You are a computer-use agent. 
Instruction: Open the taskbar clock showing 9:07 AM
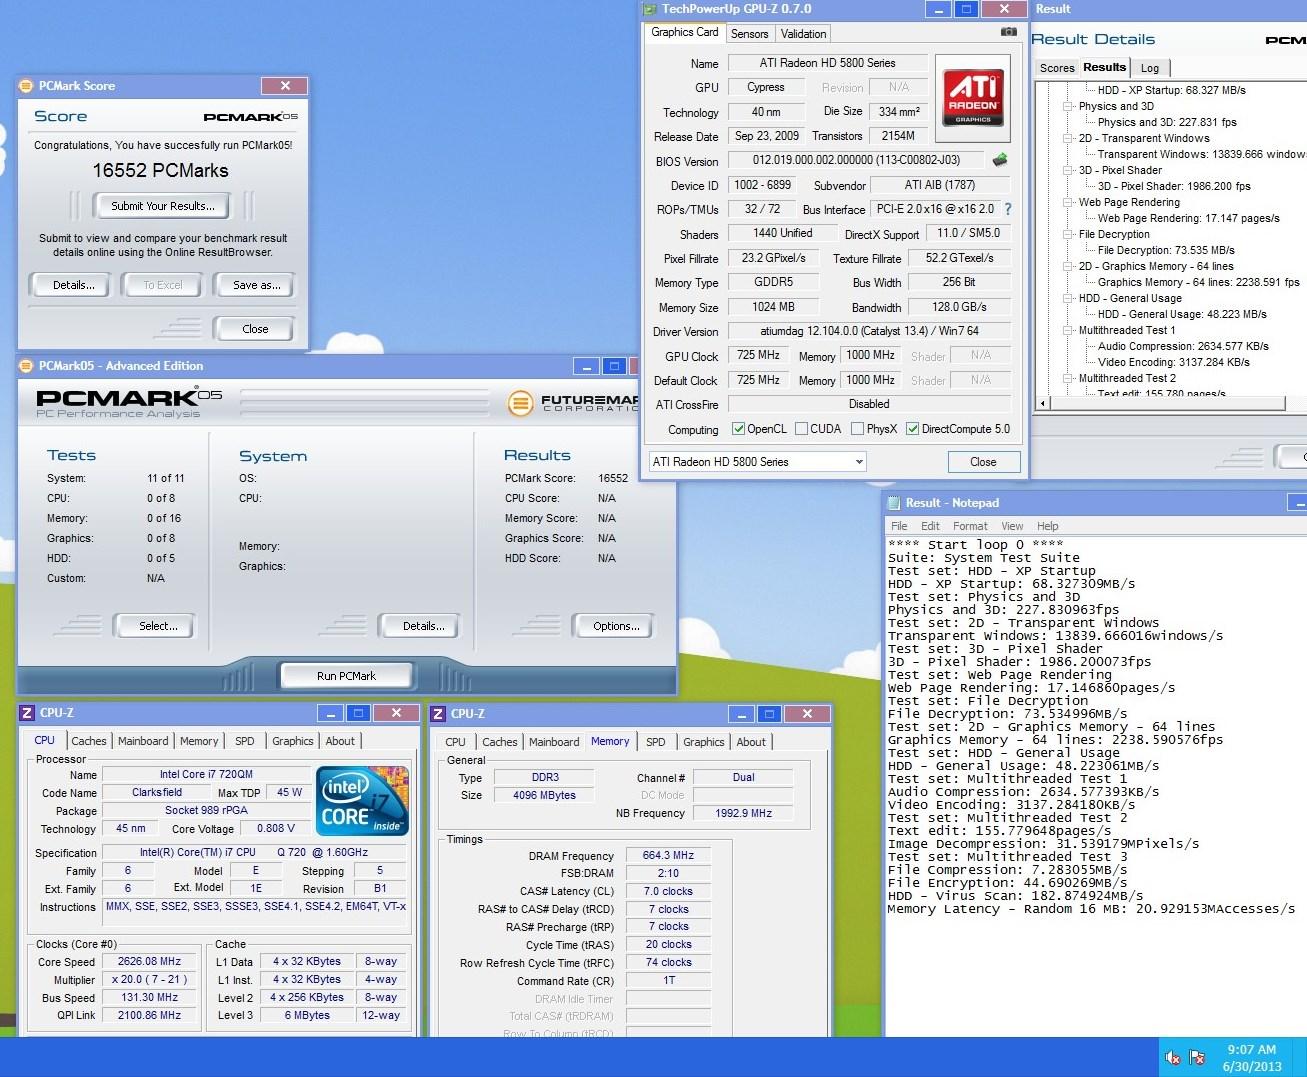[x=1252, y=1057]
